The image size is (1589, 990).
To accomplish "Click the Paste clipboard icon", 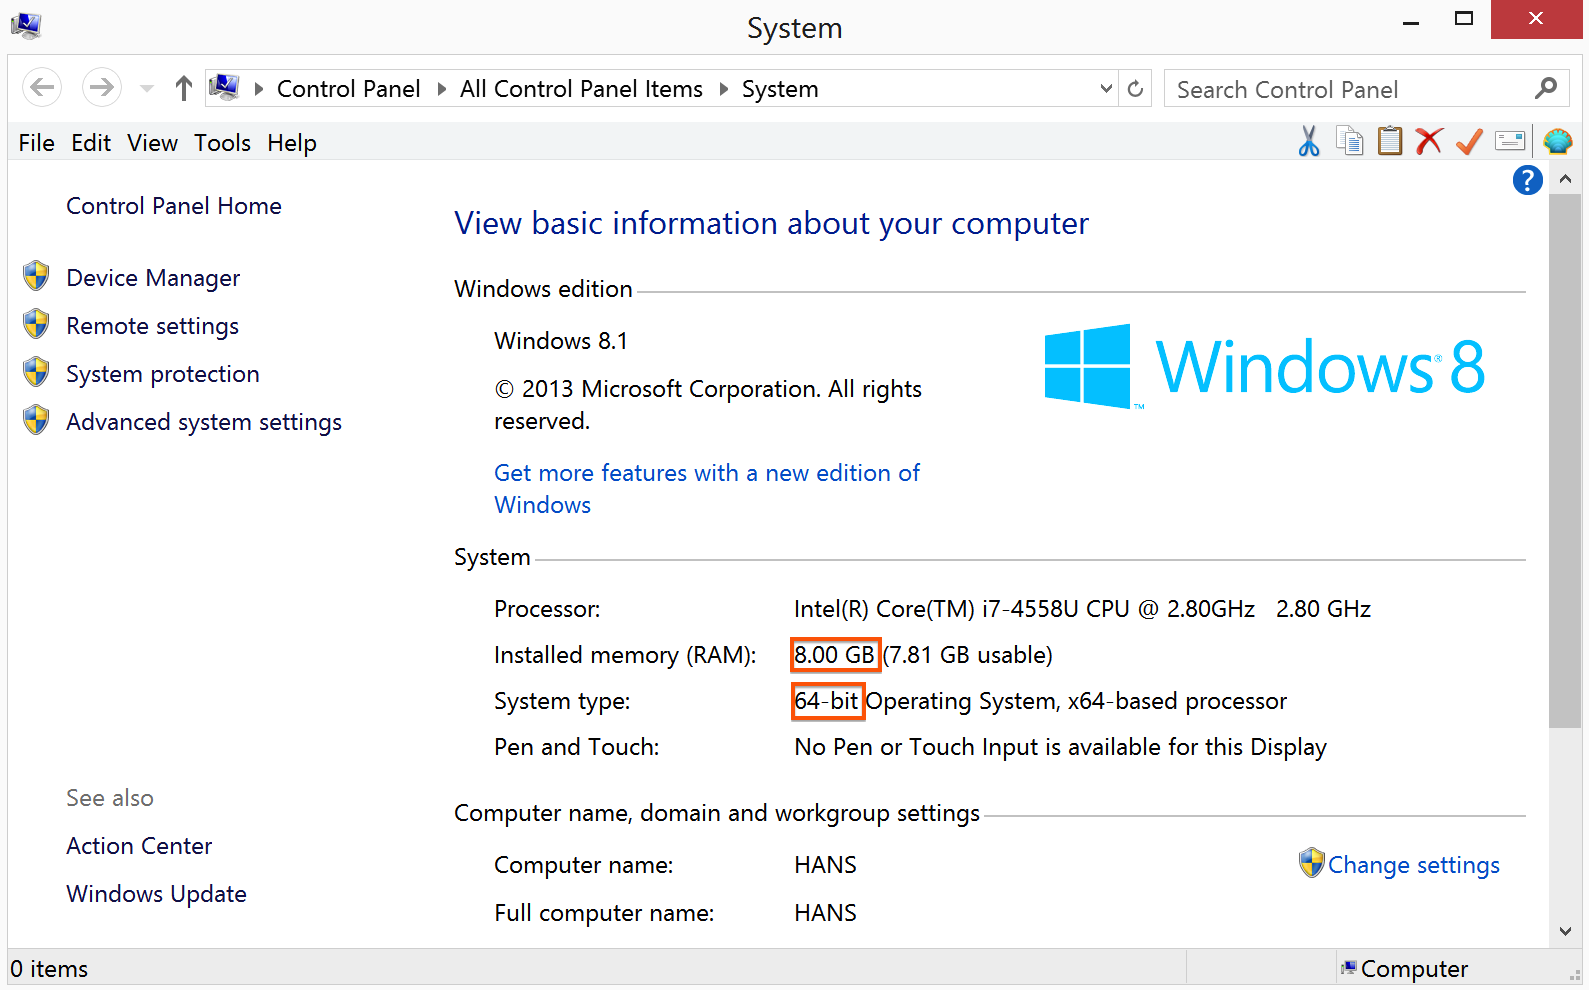I will [x=1390, y=142].
